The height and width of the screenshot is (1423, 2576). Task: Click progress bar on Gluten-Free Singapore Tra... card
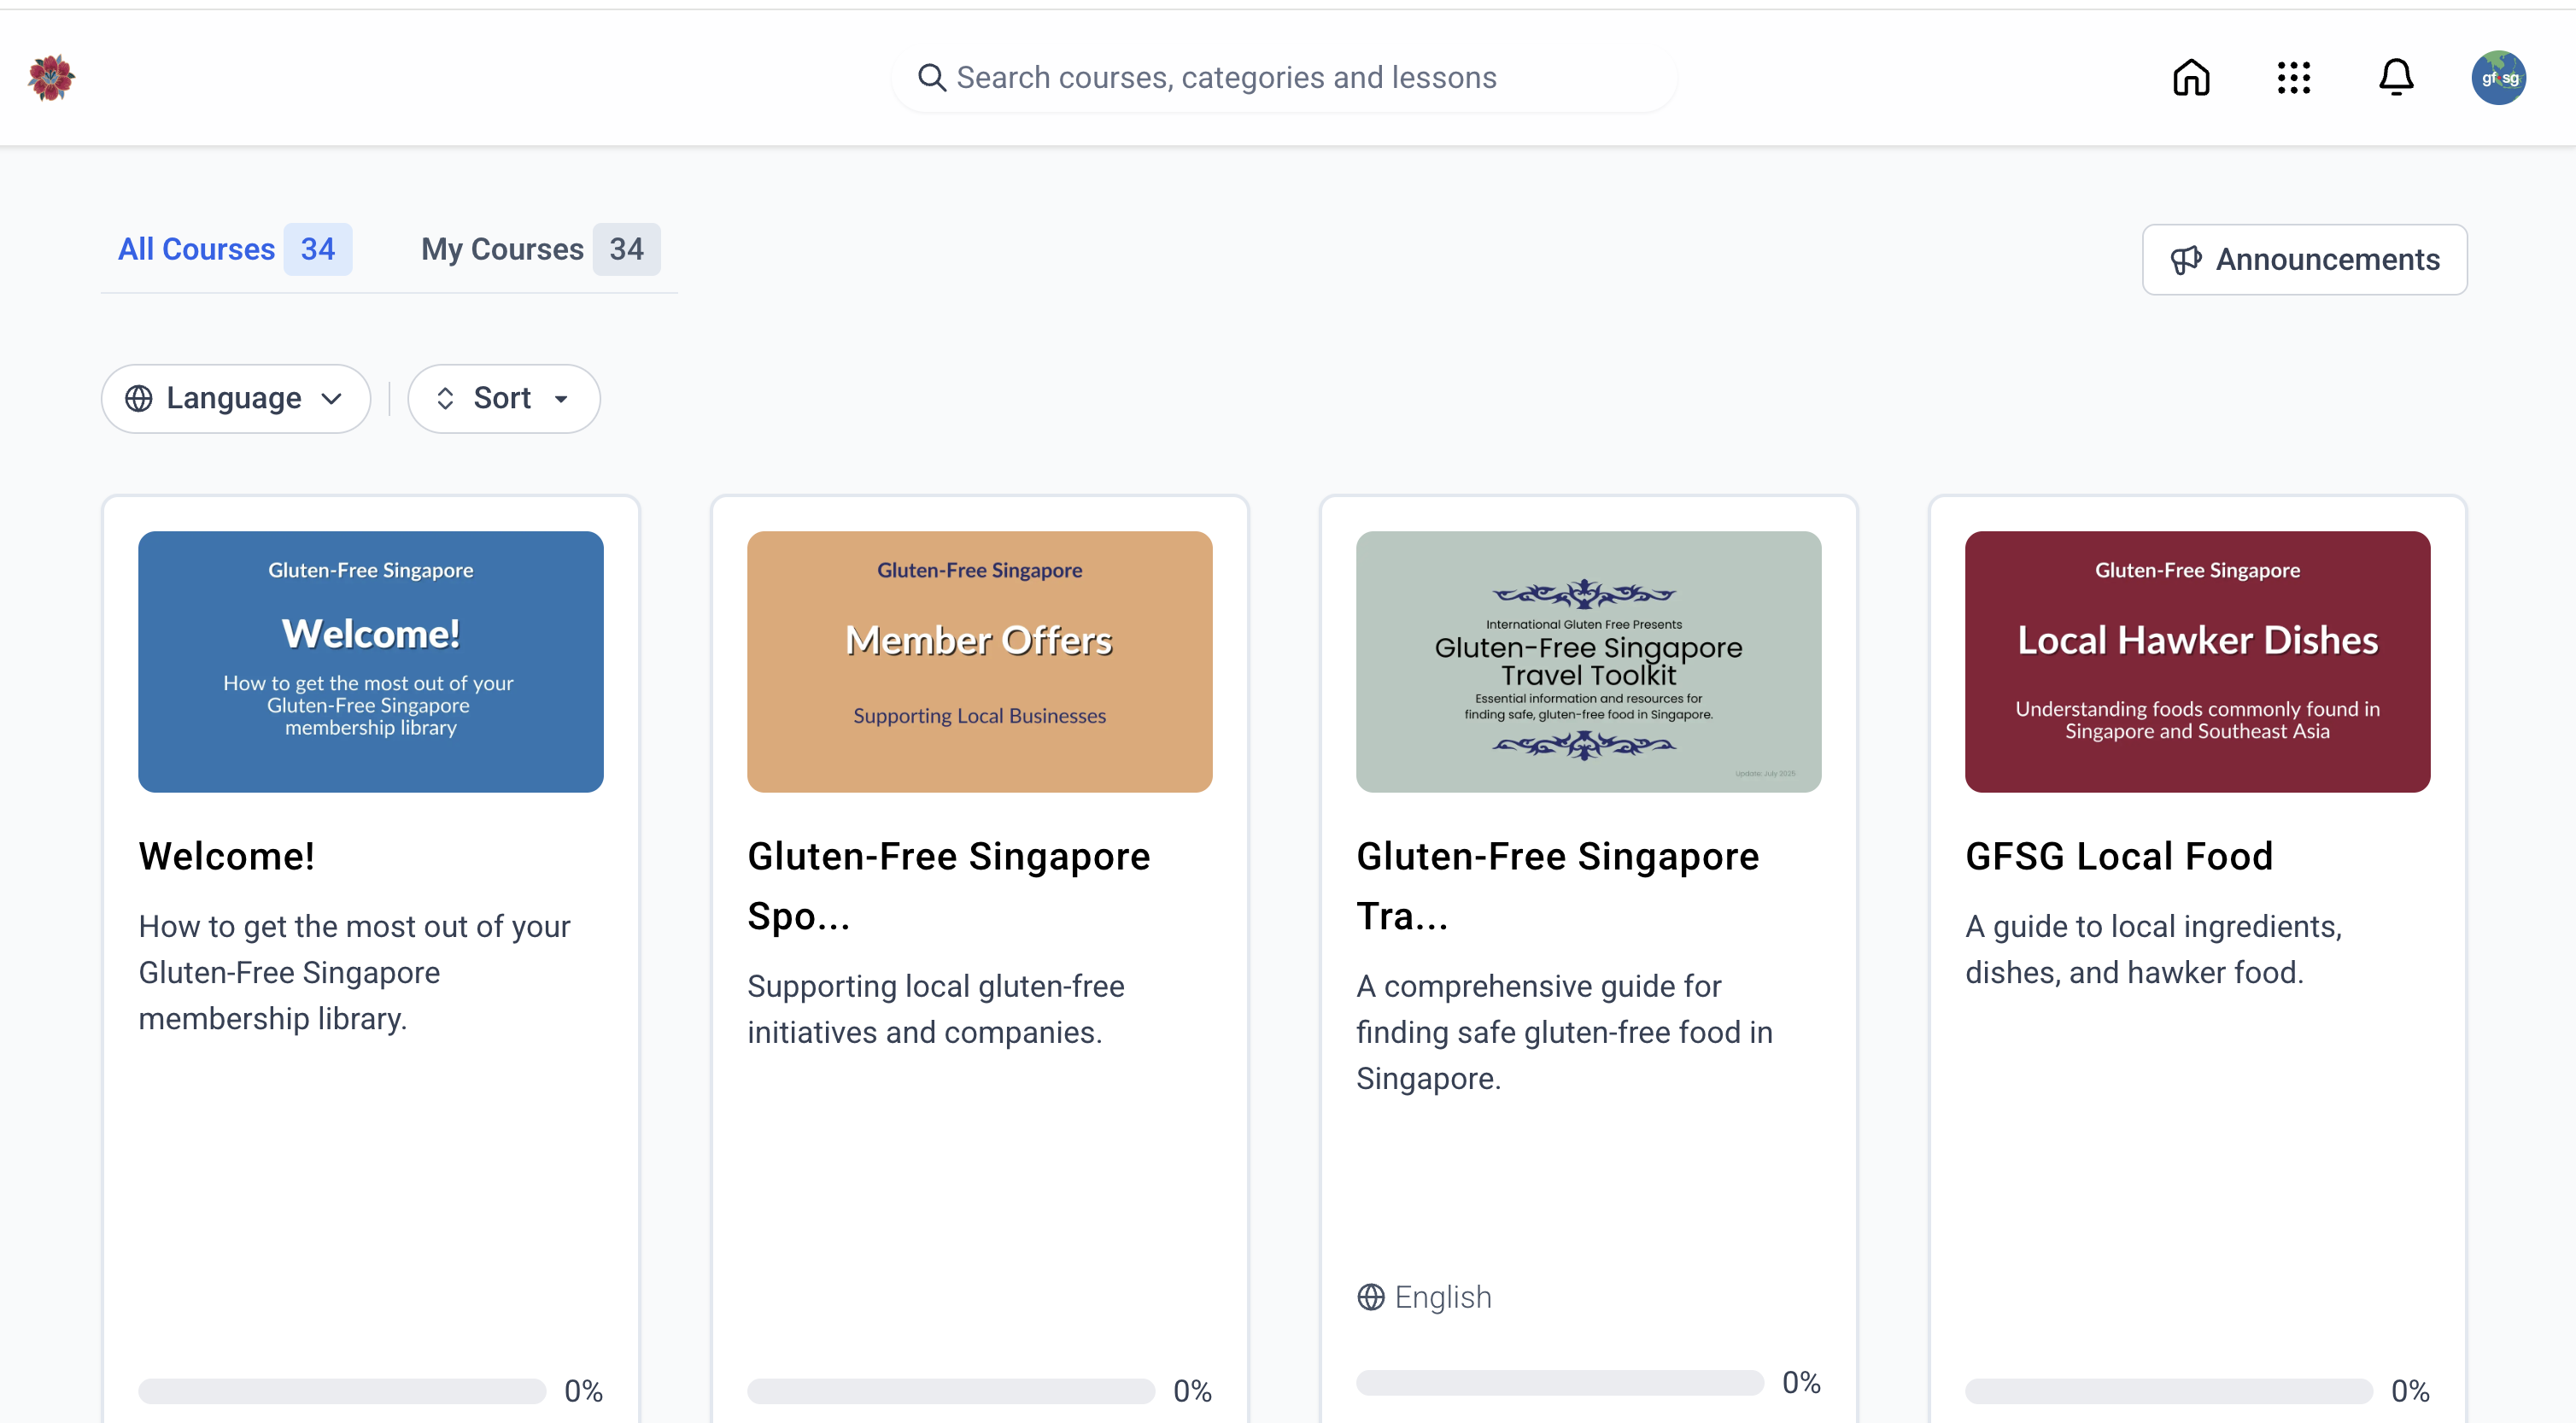1560,1383
